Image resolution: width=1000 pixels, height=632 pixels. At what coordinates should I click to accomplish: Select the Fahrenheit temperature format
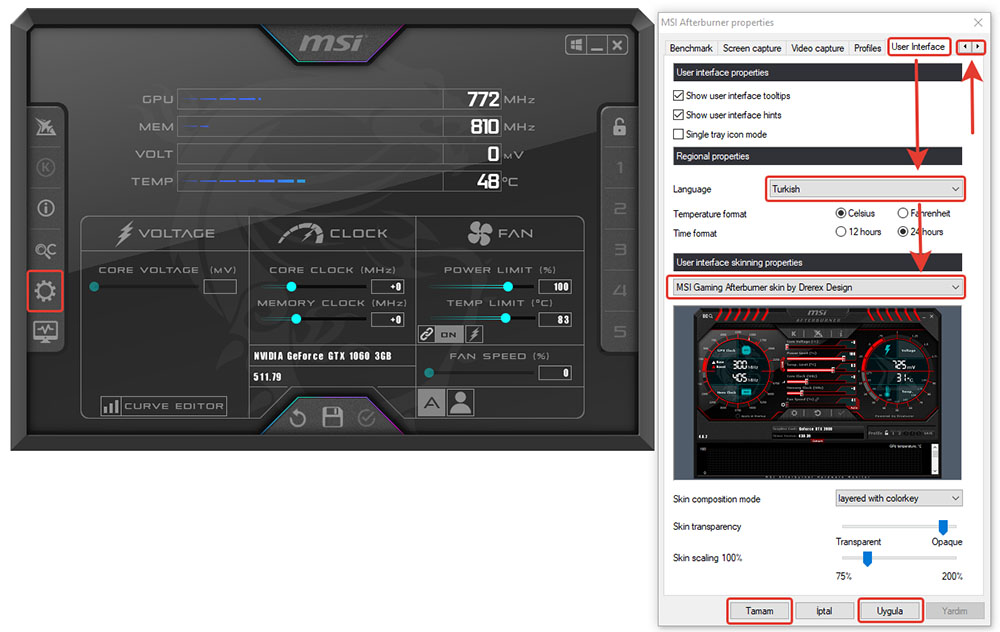coord(903,213)
